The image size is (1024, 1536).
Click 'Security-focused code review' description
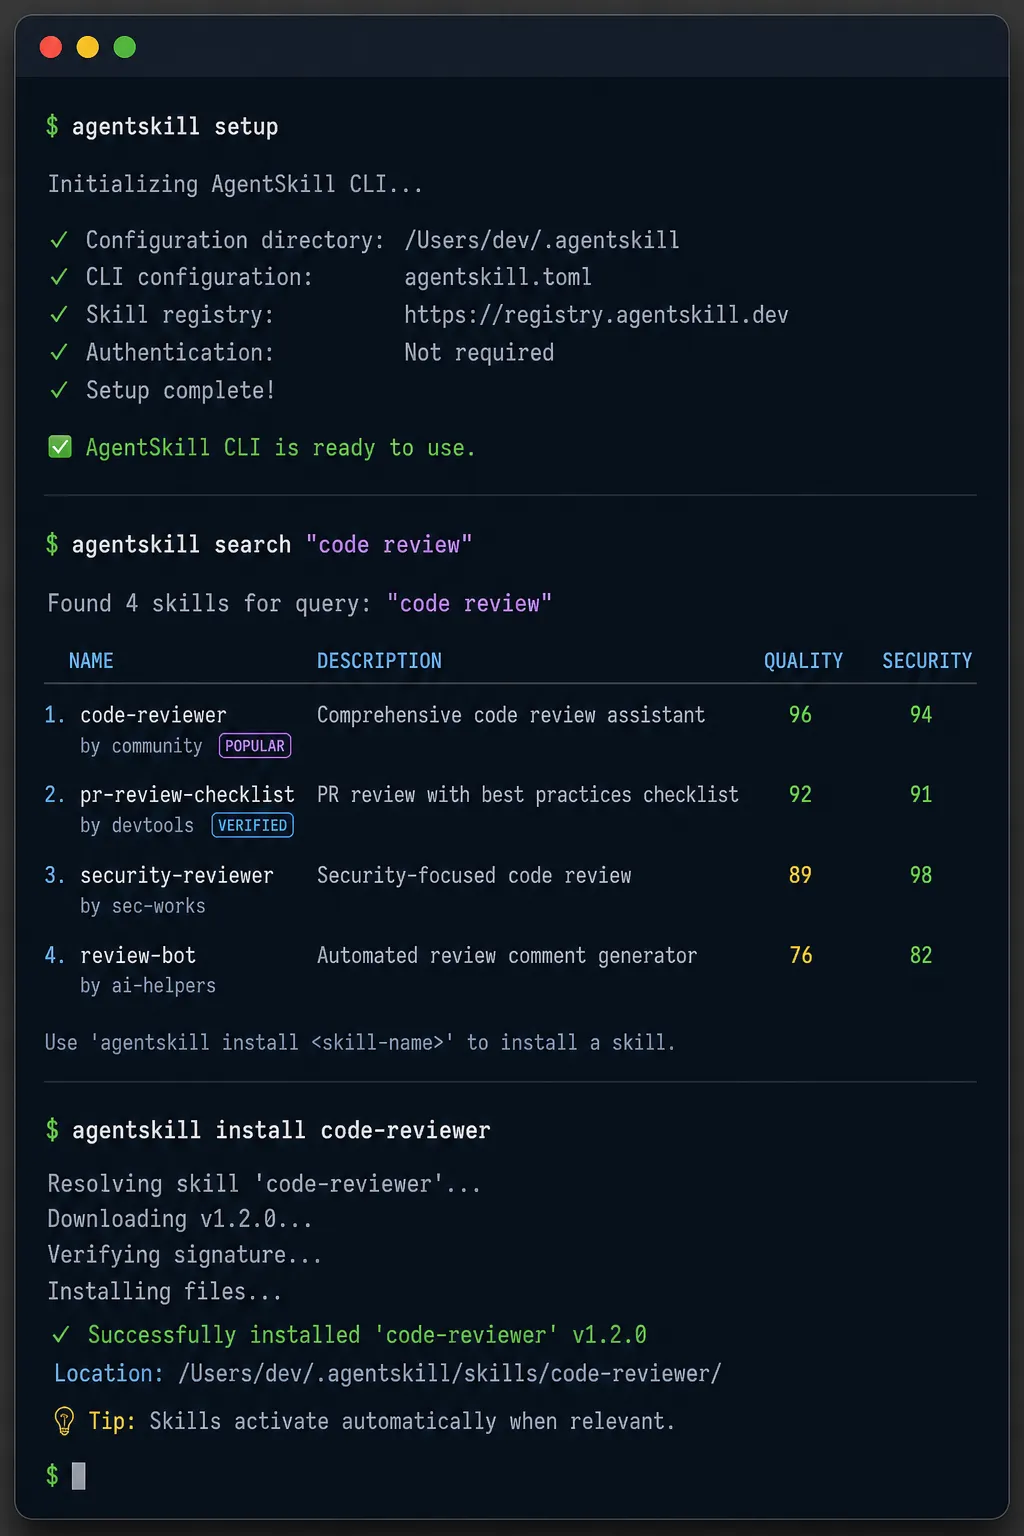click(x=474, y=876)
